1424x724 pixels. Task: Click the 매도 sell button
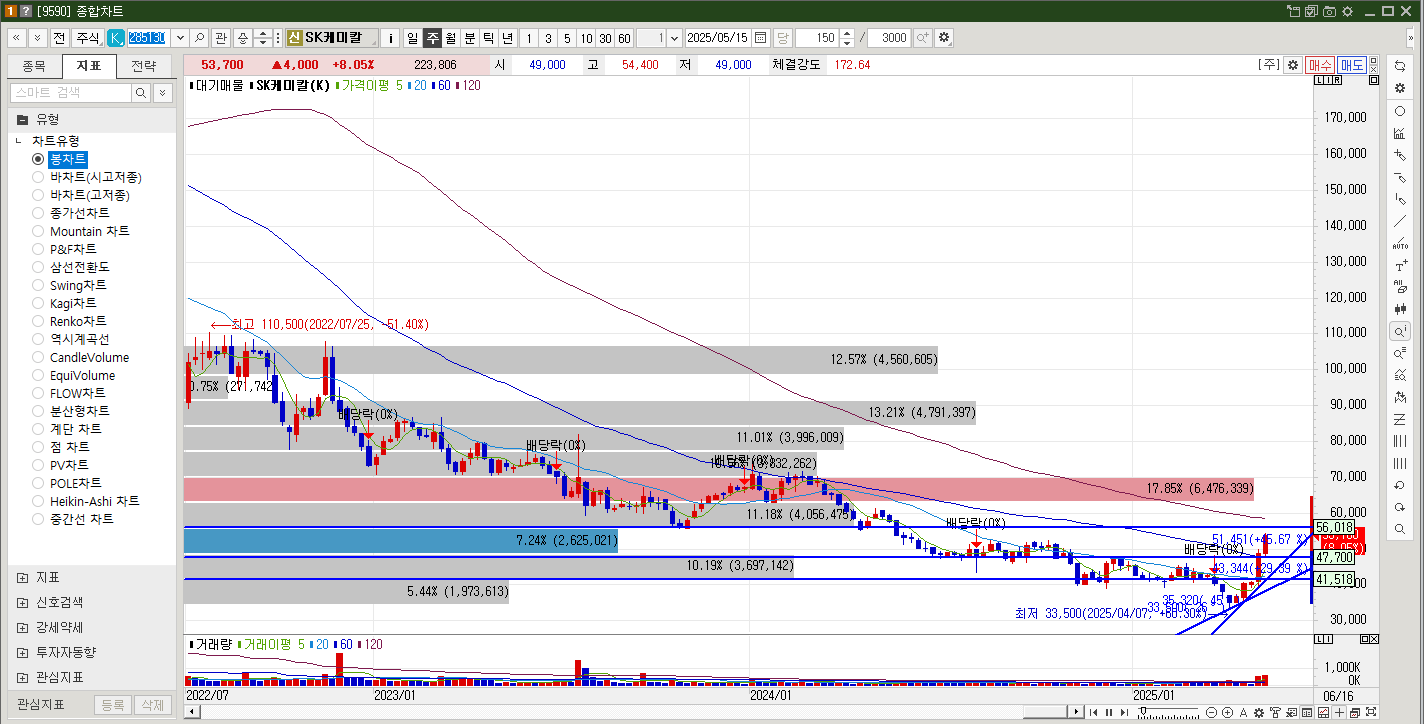coord(1352,65)
